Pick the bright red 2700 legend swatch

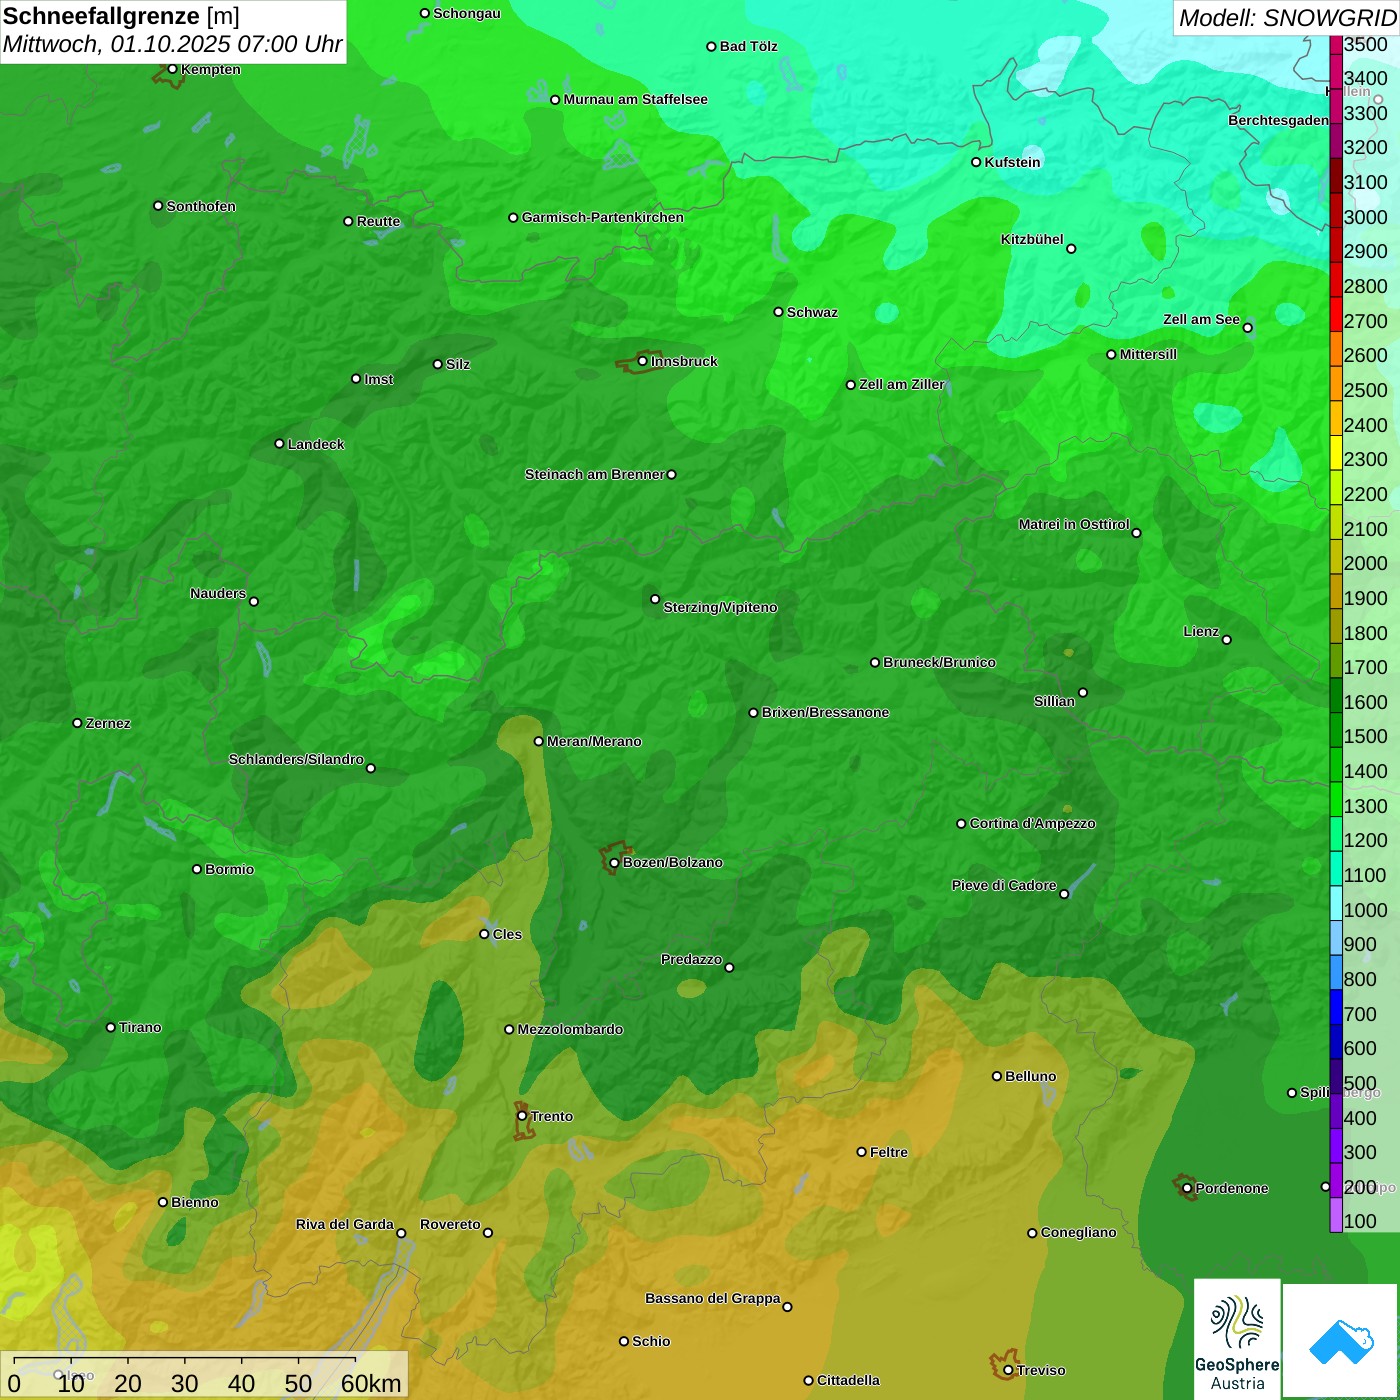[1336, 315]
